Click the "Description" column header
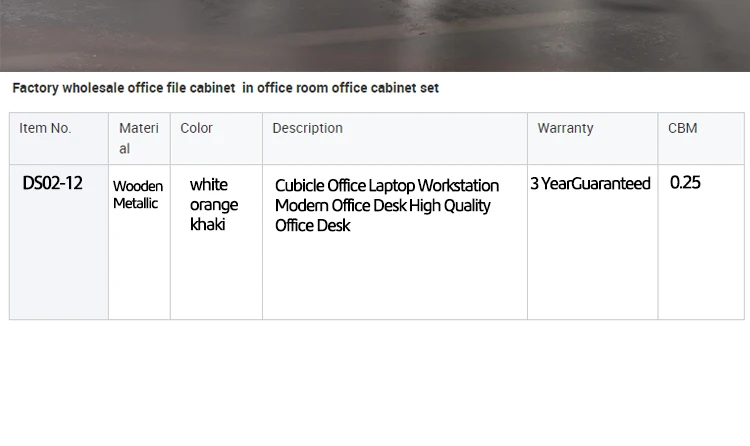This screenshot has height=446, width=750. [x=307, y=128]
